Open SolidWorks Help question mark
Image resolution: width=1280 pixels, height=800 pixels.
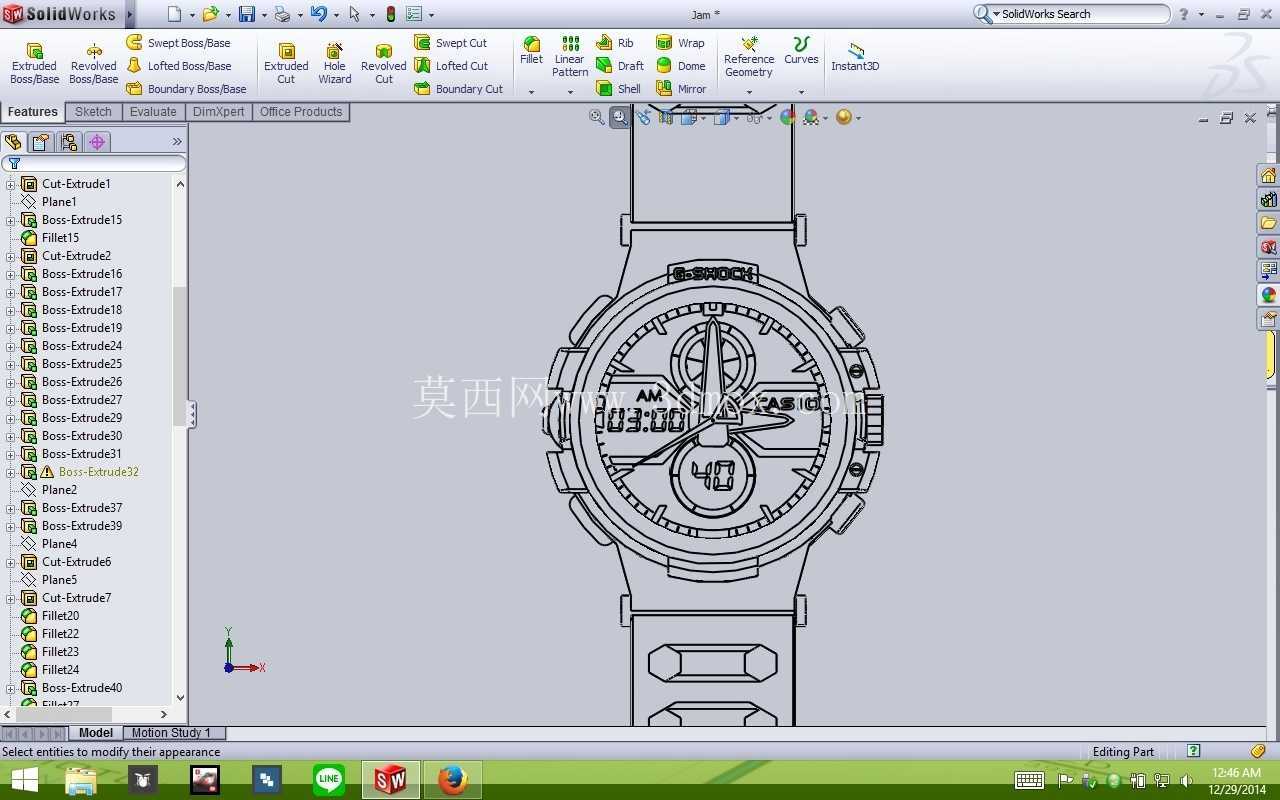[1184, 14]
